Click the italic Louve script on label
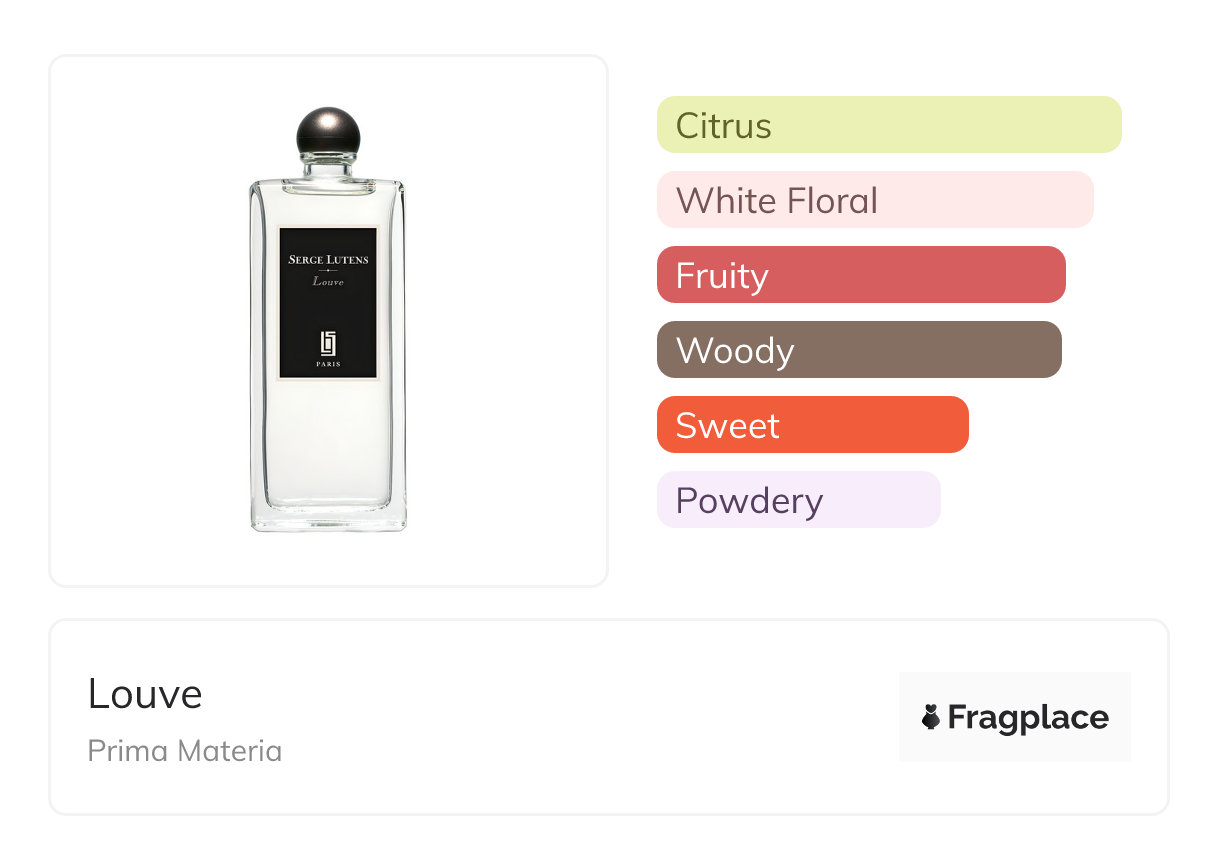1218x864 pixels. tap(328, 282)
